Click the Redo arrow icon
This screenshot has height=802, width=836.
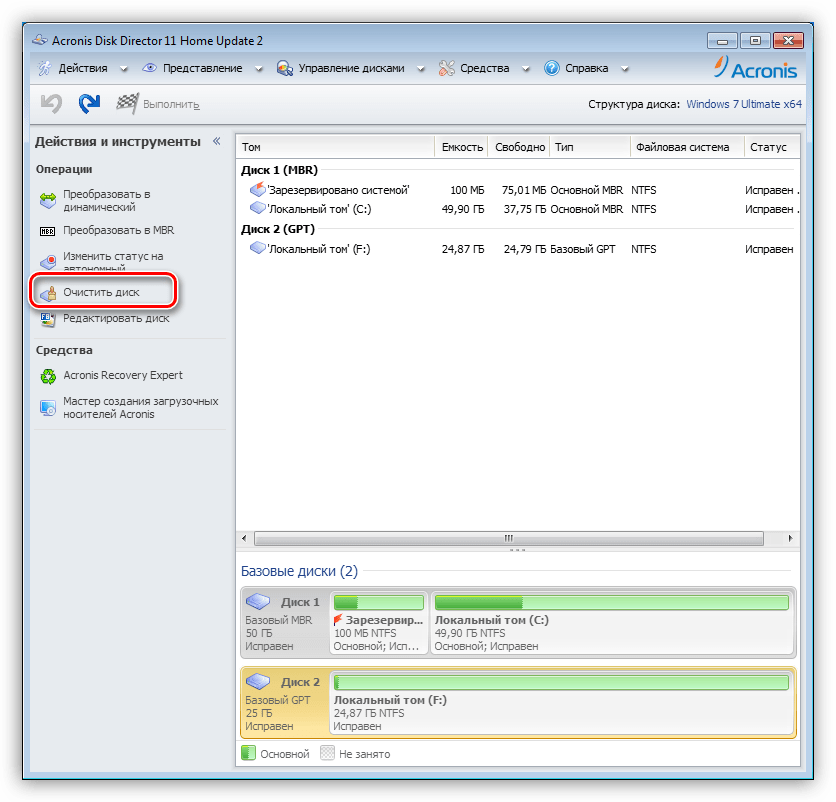(89, 103)
